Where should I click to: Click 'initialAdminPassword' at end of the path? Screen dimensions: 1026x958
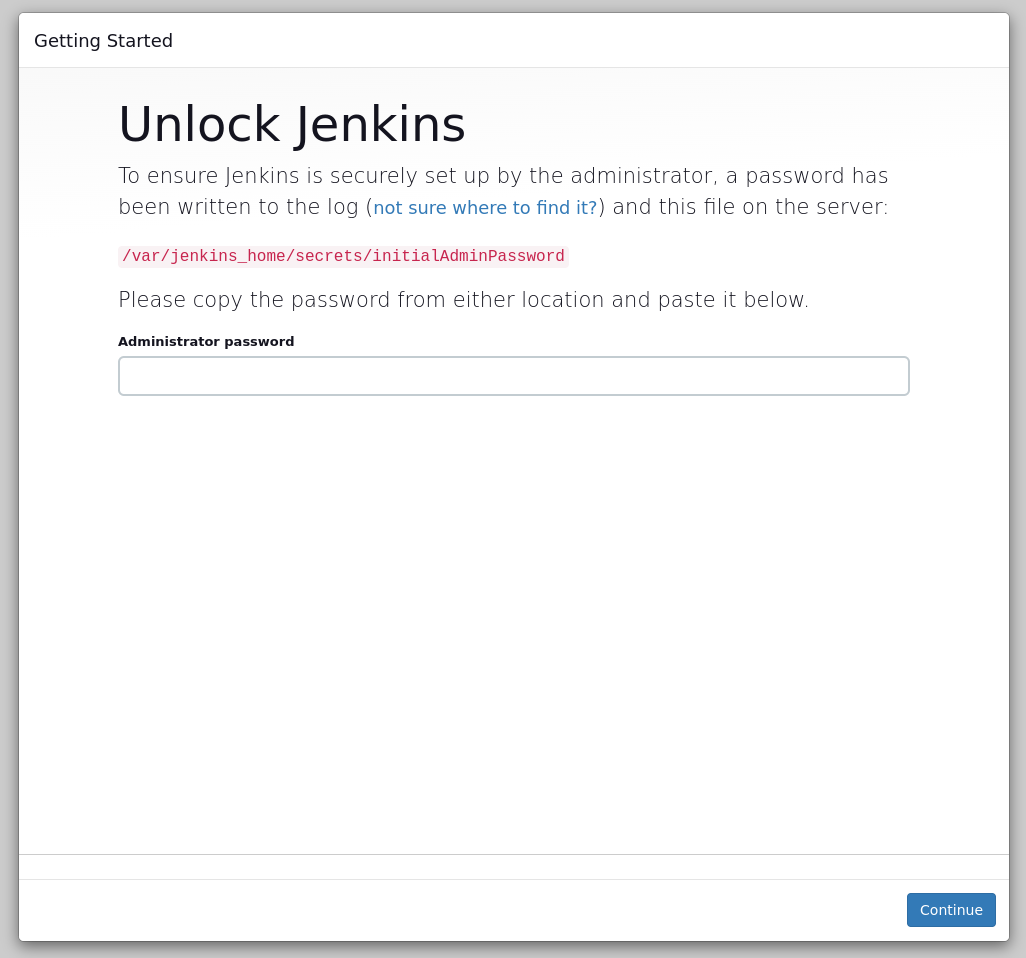(x=468, y=257)
